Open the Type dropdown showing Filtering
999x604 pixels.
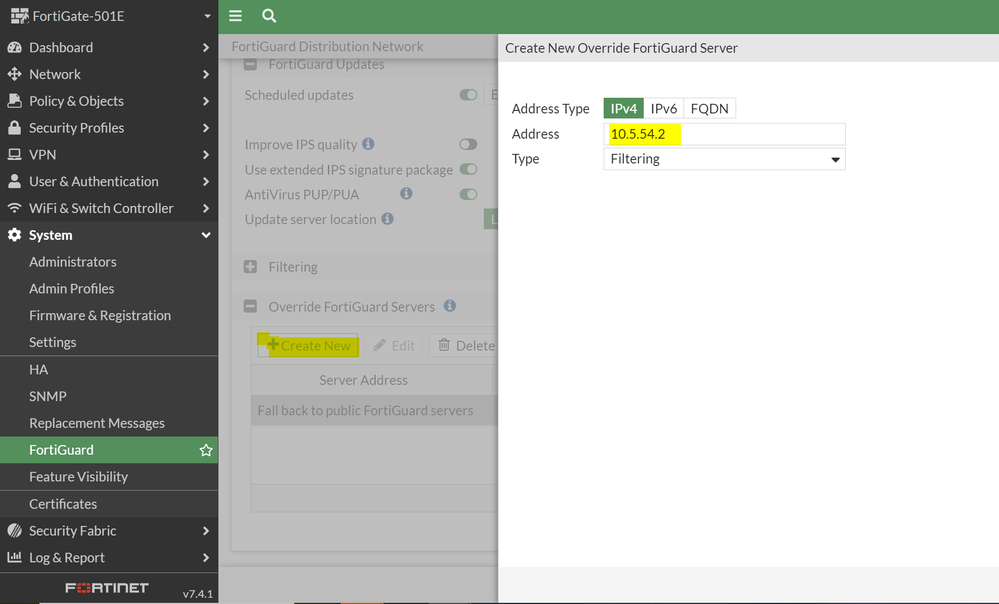[x=724, y=159]
